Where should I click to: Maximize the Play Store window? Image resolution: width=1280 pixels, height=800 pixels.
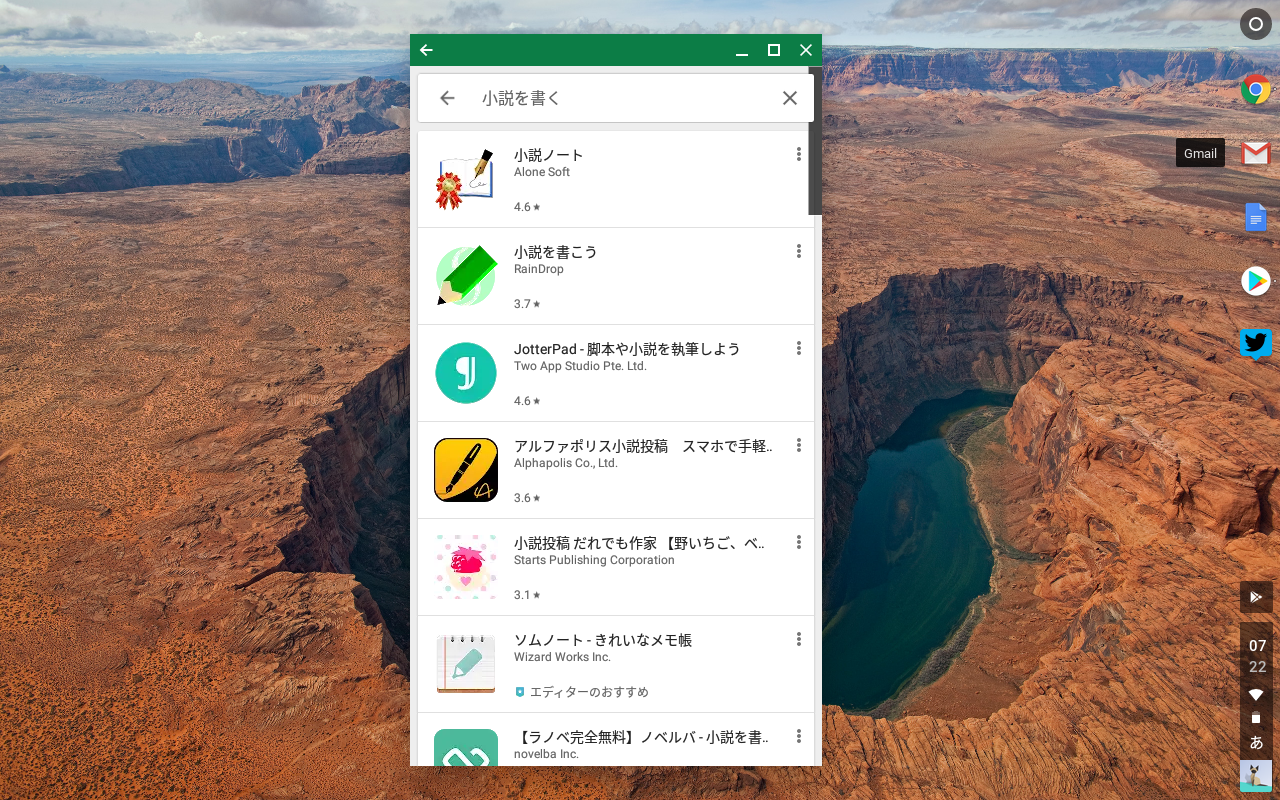[774, 50]
